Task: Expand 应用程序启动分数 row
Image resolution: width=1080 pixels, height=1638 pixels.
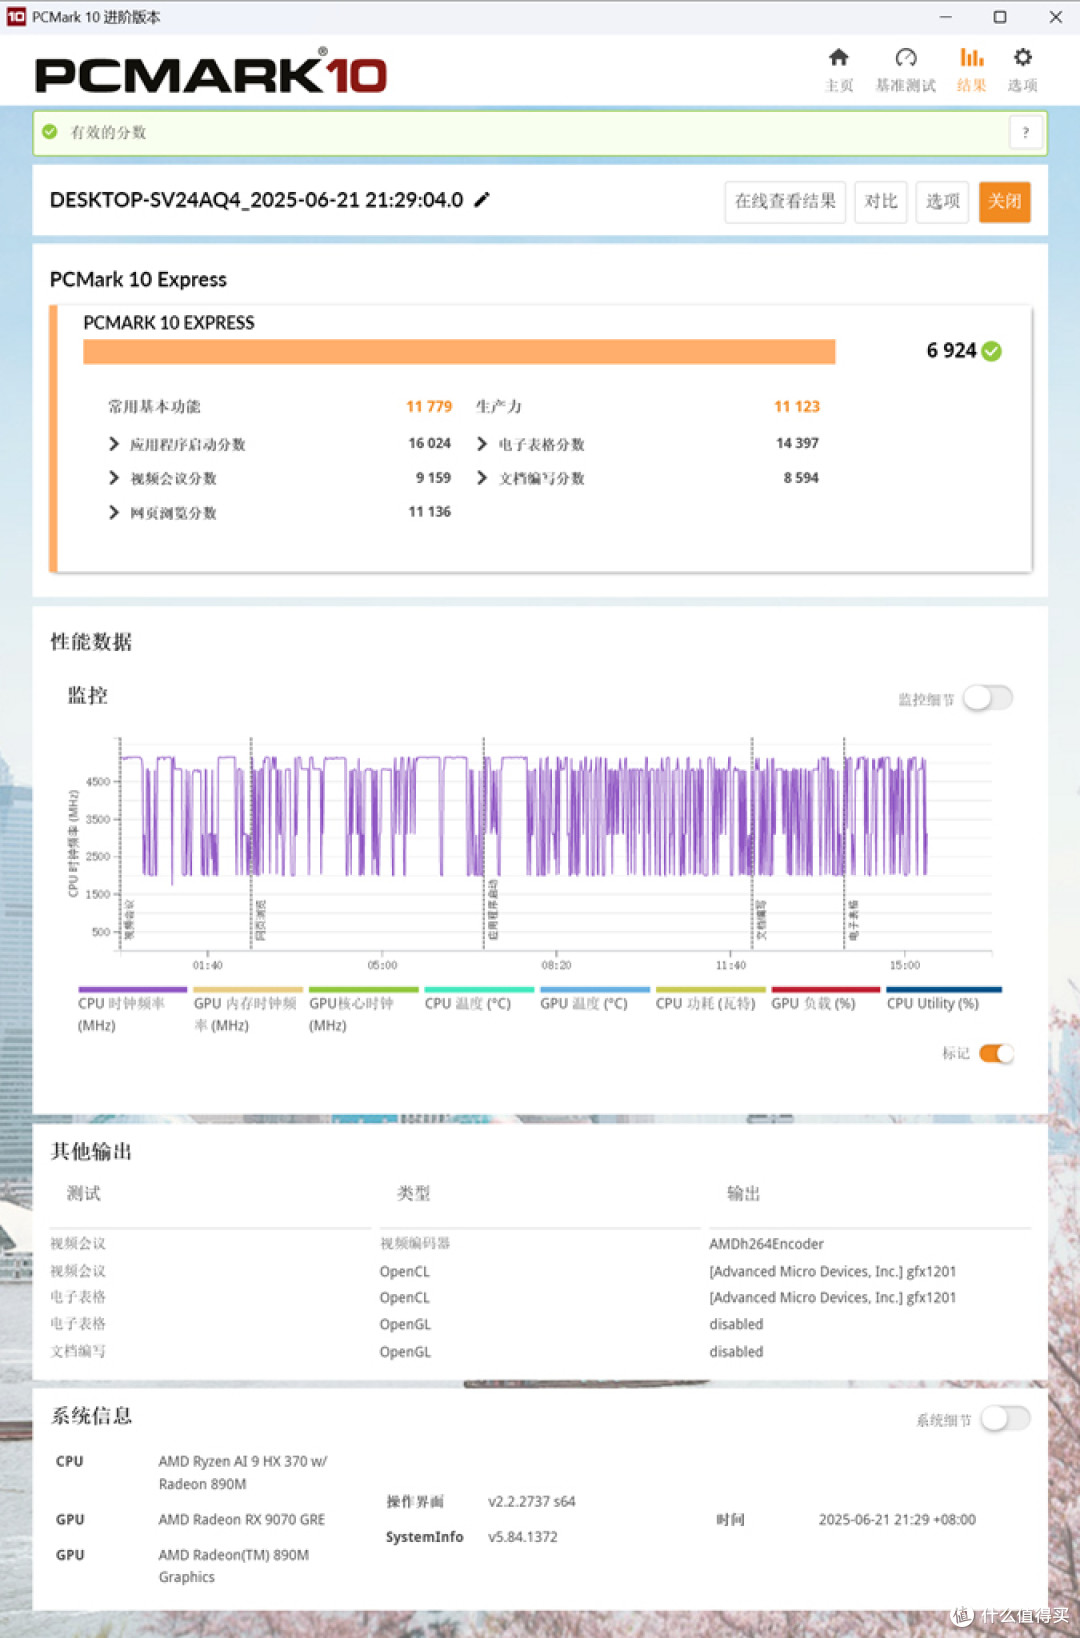Action: pyautogui.click(x=114, y=444)
